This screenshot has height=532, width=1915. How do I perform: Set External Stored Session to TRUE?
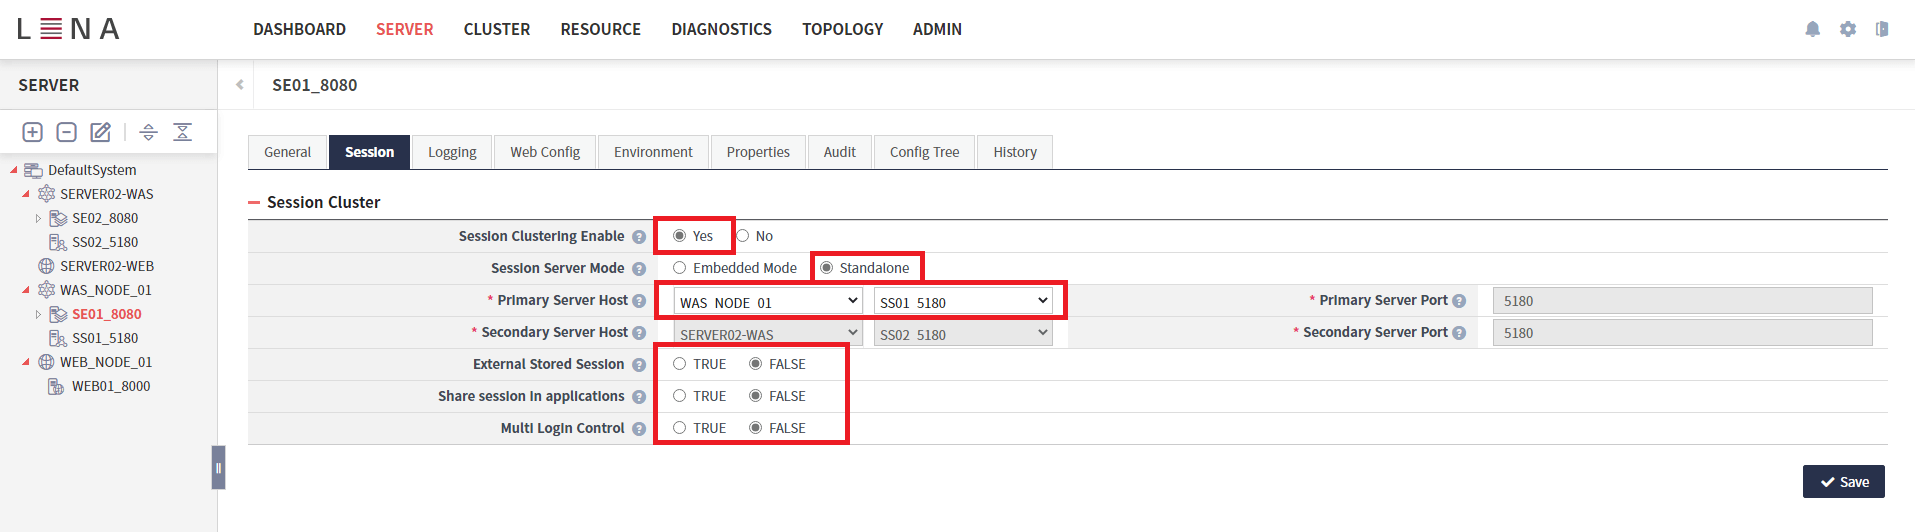click(x=680, y=364)
